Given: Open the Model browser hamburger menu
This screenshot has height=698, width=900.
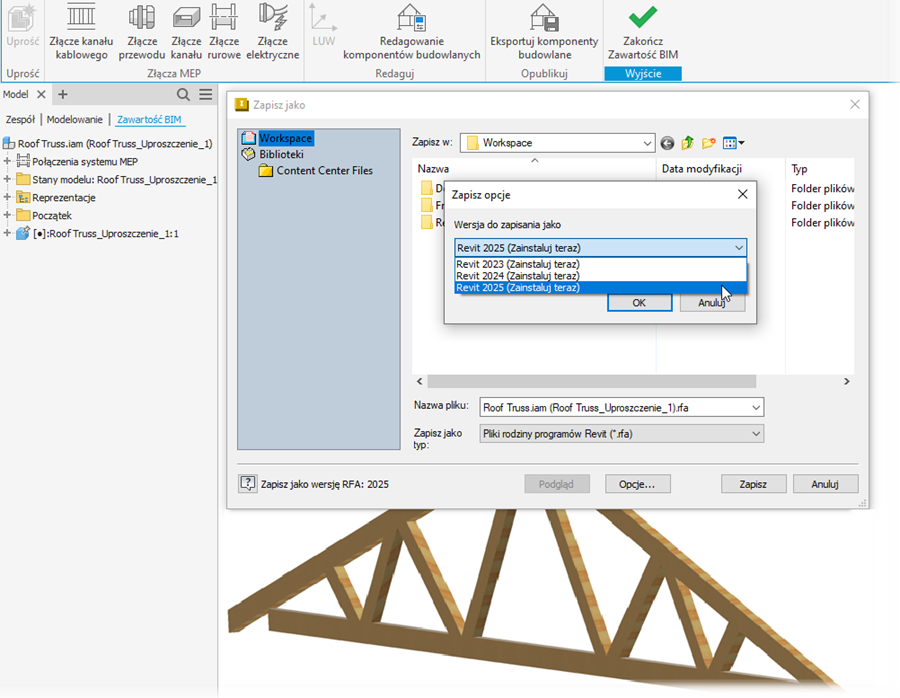Looking at the screenshot, I should 206,95.
